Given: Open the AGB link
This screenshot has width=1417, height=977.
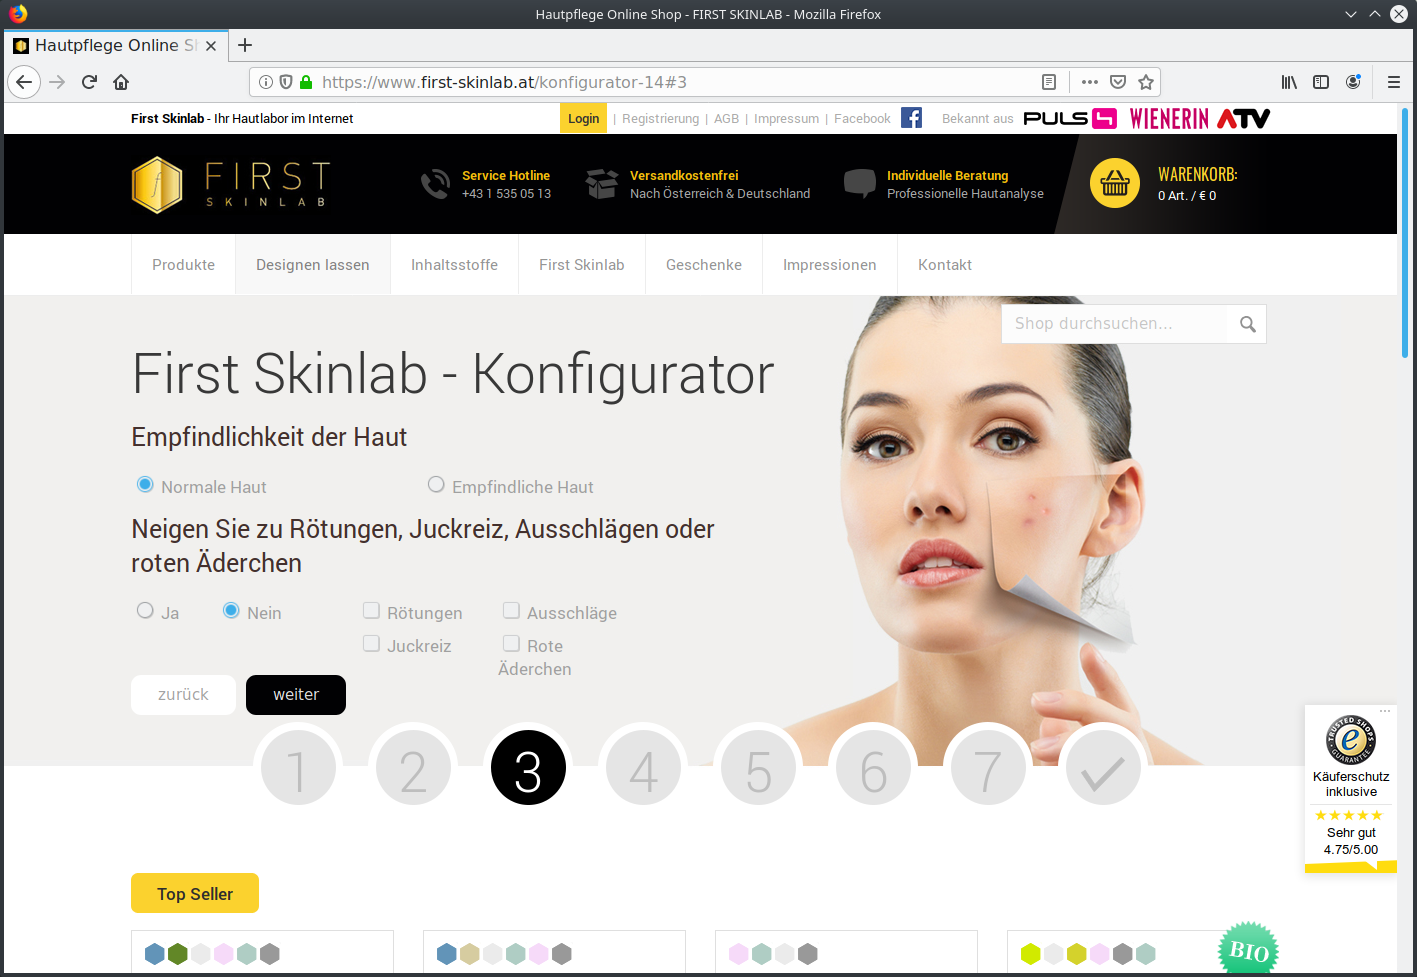Looking at the screenshot, I should tap(727, 118).
